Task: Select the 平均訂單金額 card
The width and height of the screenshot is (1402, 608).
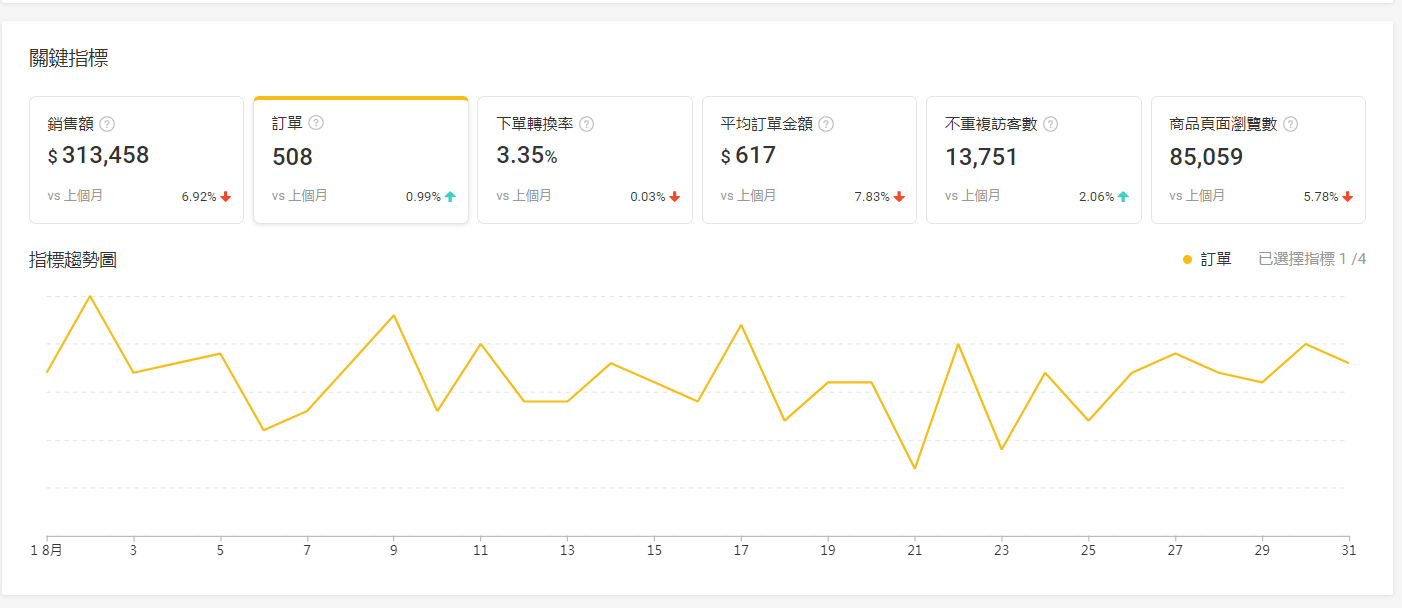Action: [809, 160]
